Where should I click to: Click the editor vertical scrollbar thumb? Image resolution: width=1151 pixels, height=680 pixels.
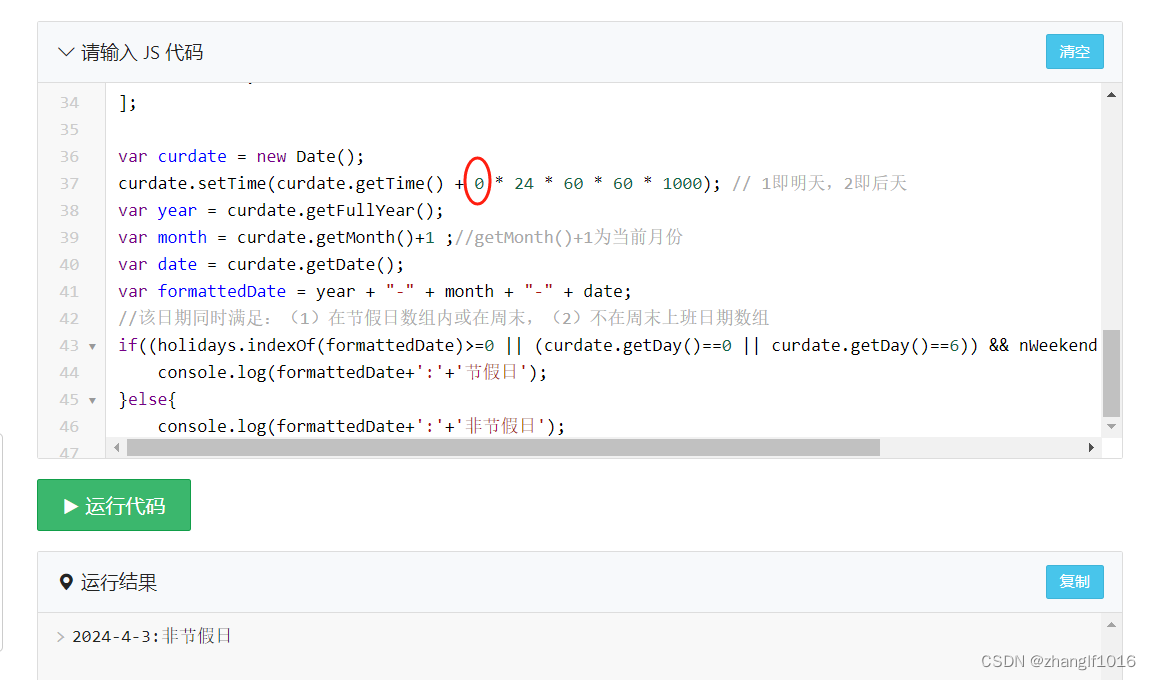click(x=1111, y=373)
